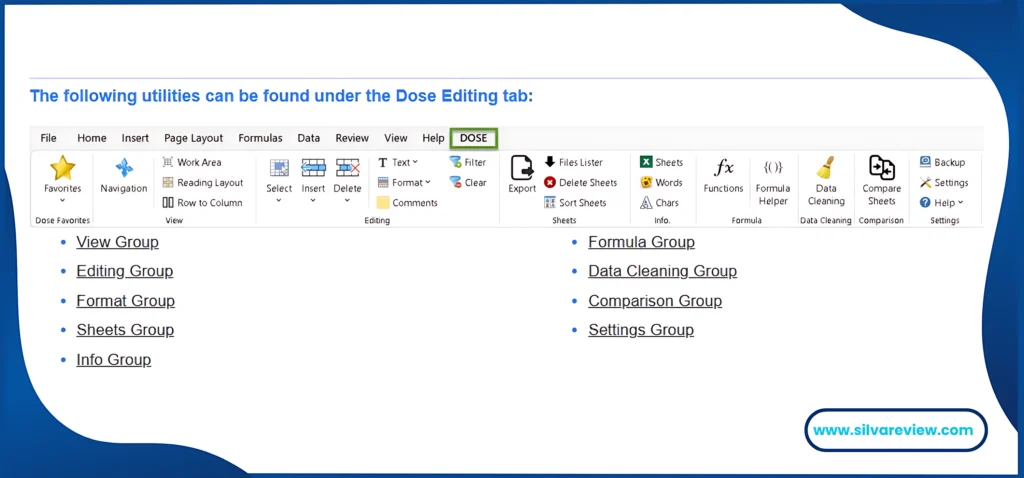
Task: Click the Clear filter icon
Action: pyautogui.click(x=455, y=182)
